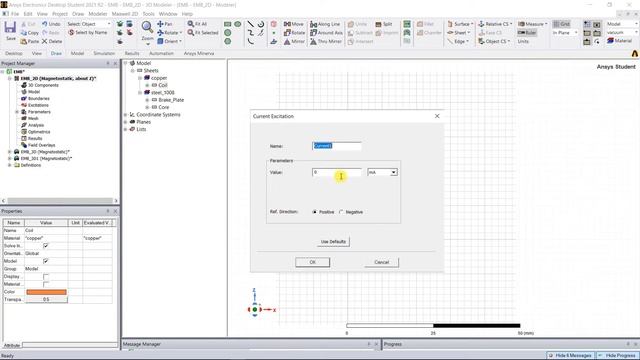Image resolution: width=640 pixels, height=360 pixels.
Task: Open Select by Name tool
Action: pos(88,33)
